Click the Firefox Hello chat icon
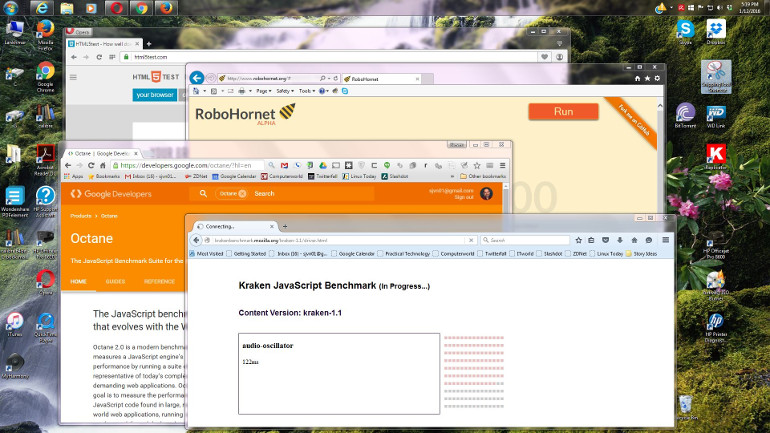The image size is (770, 433). coord(649,240)
